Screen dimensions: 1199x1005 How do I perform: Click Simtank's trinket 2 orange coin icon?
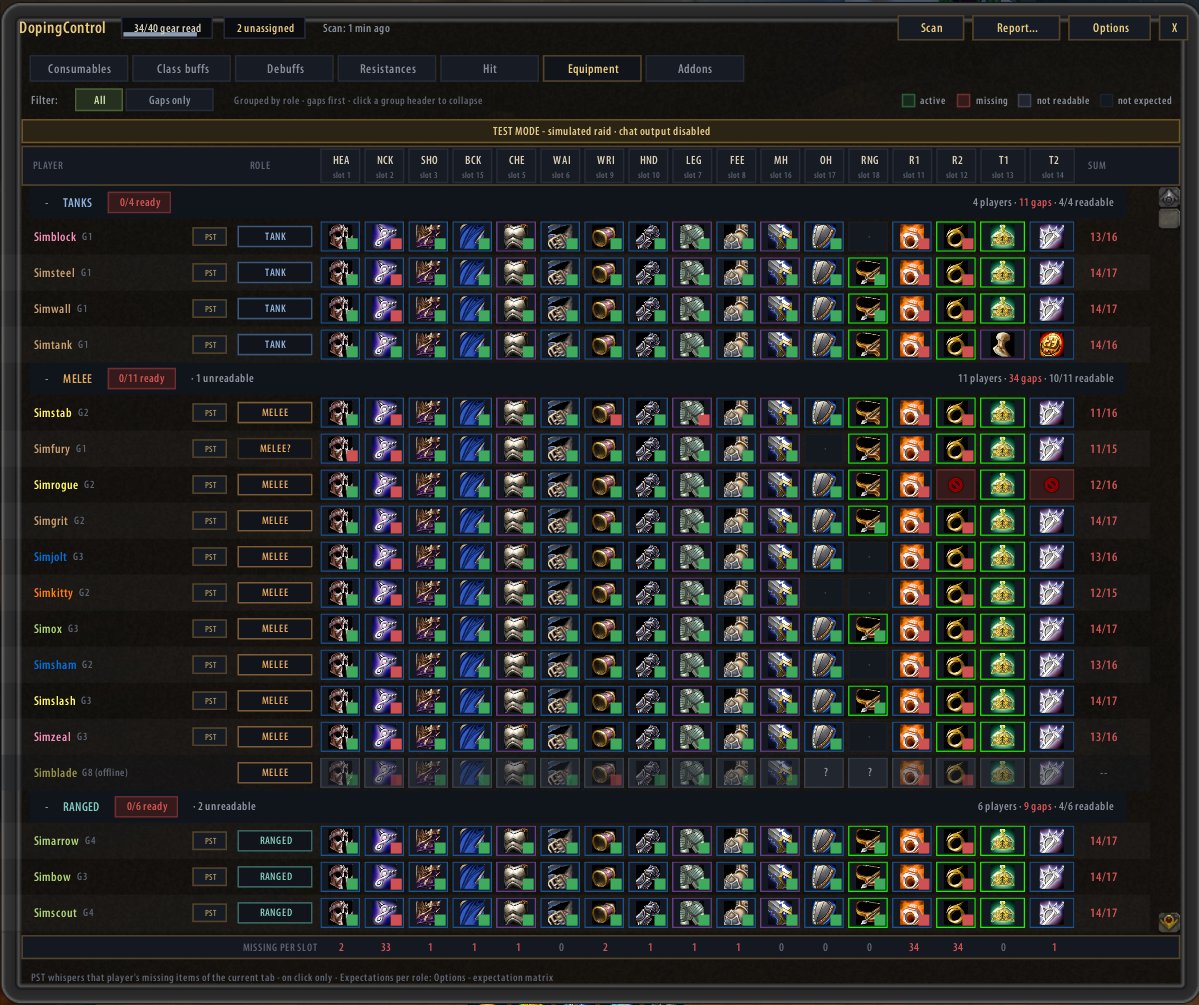(1052, 345)
